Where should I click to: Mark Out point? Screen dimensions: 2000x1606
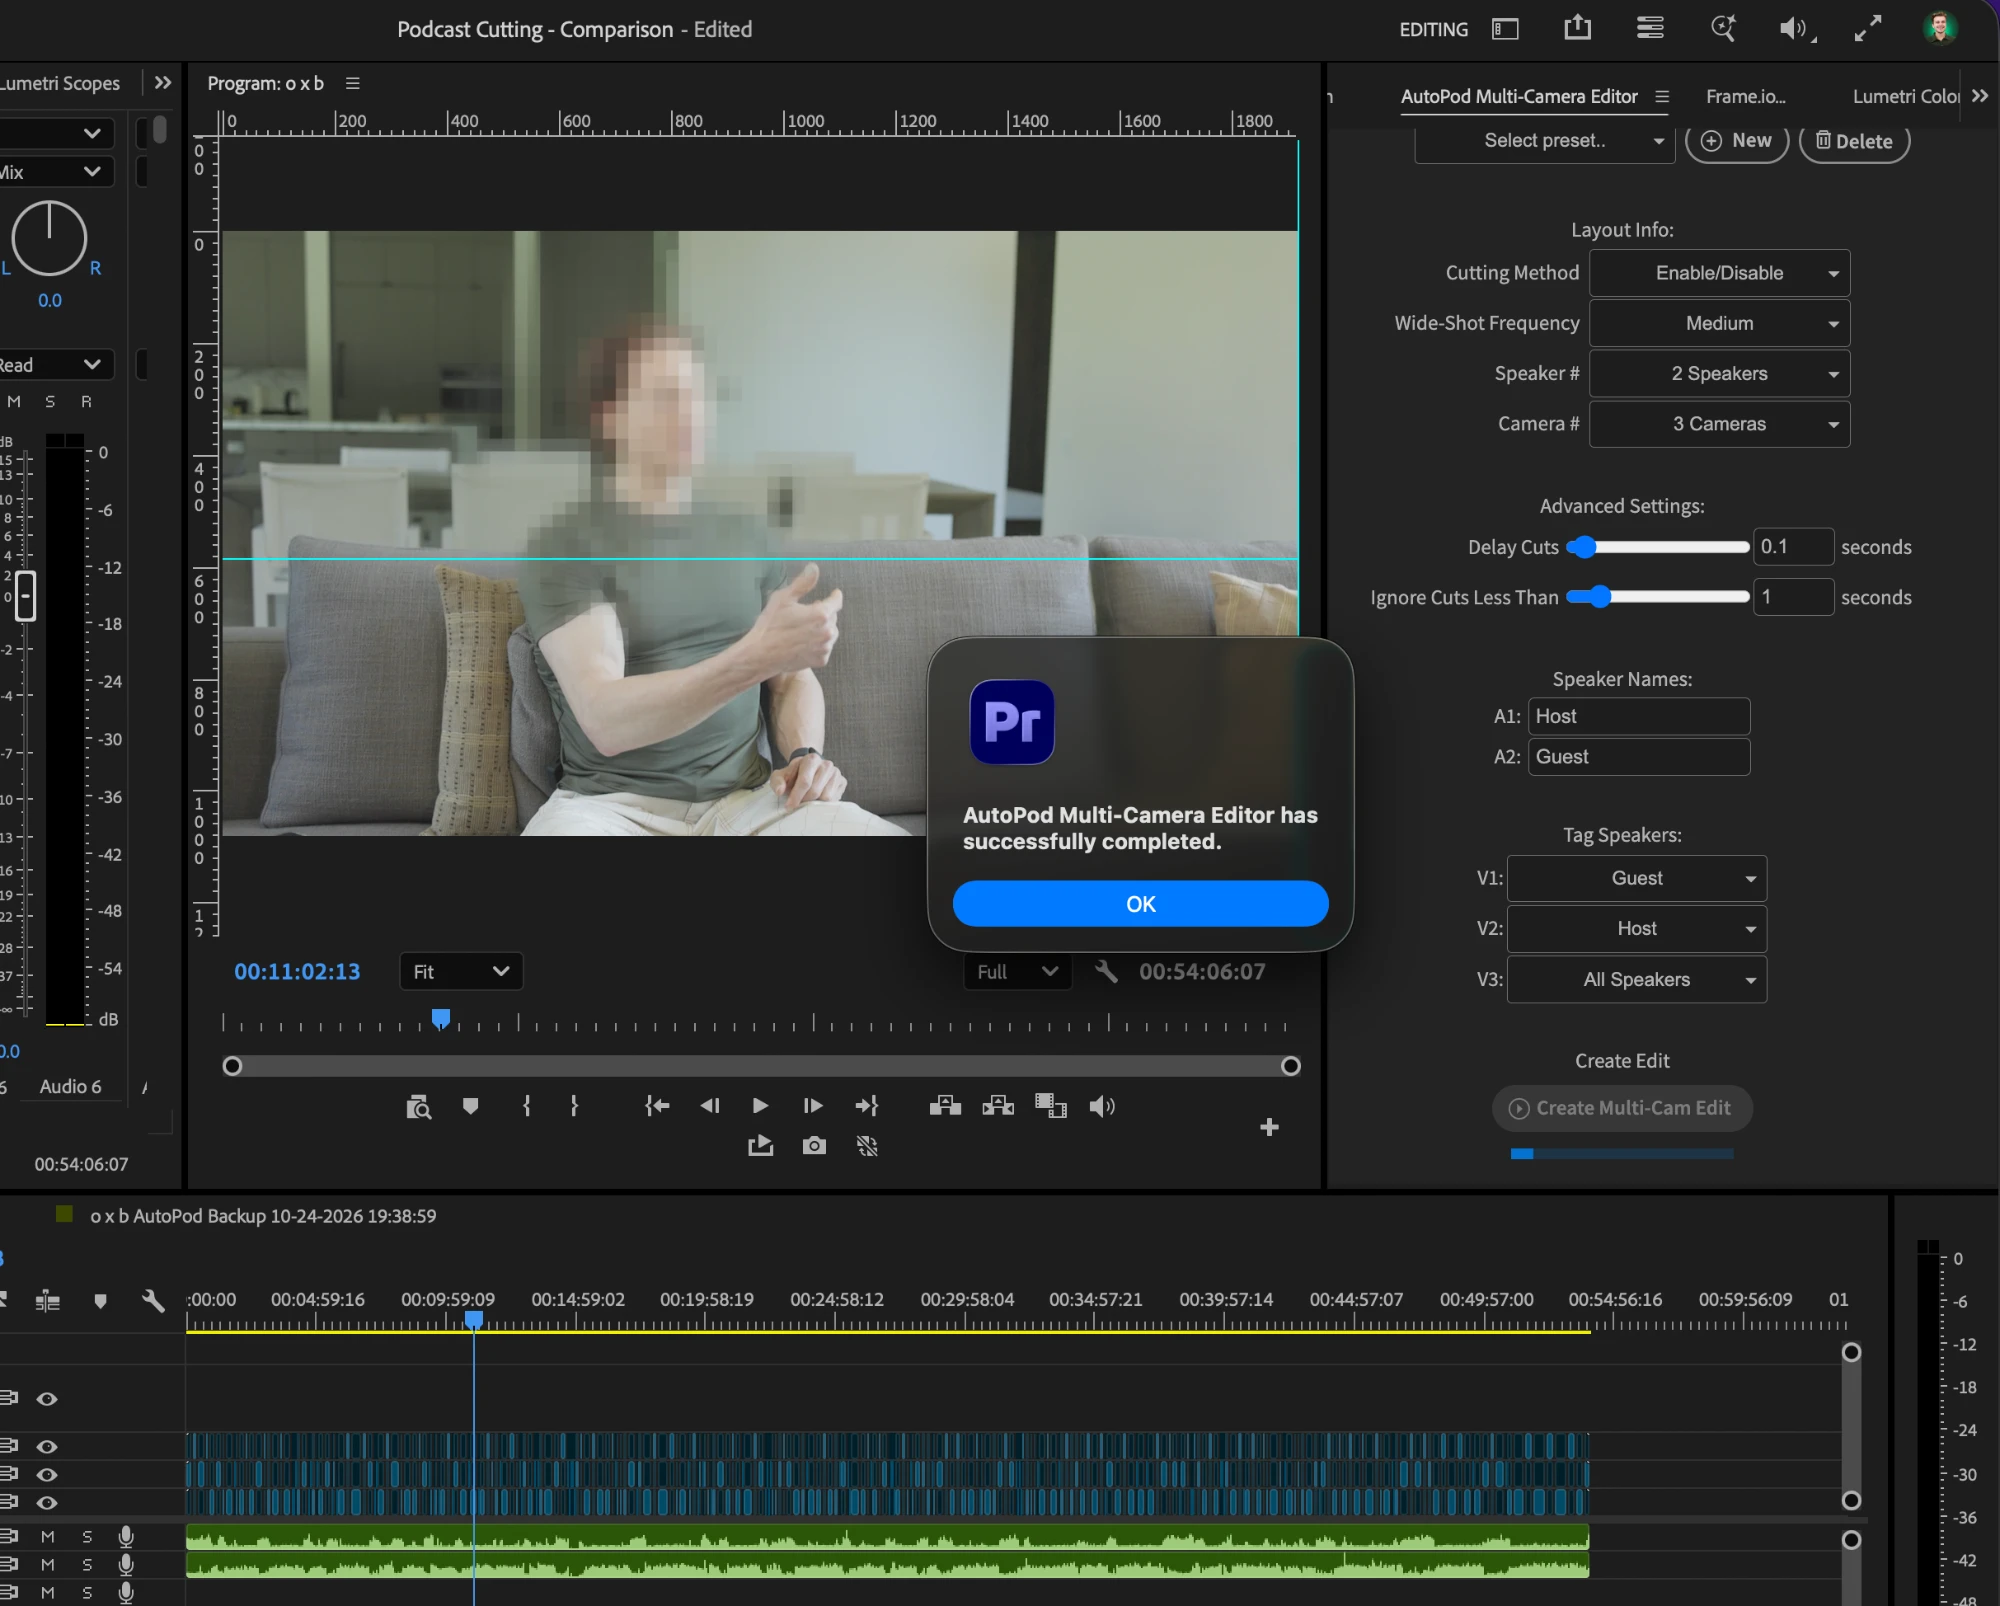point(574,1105)
